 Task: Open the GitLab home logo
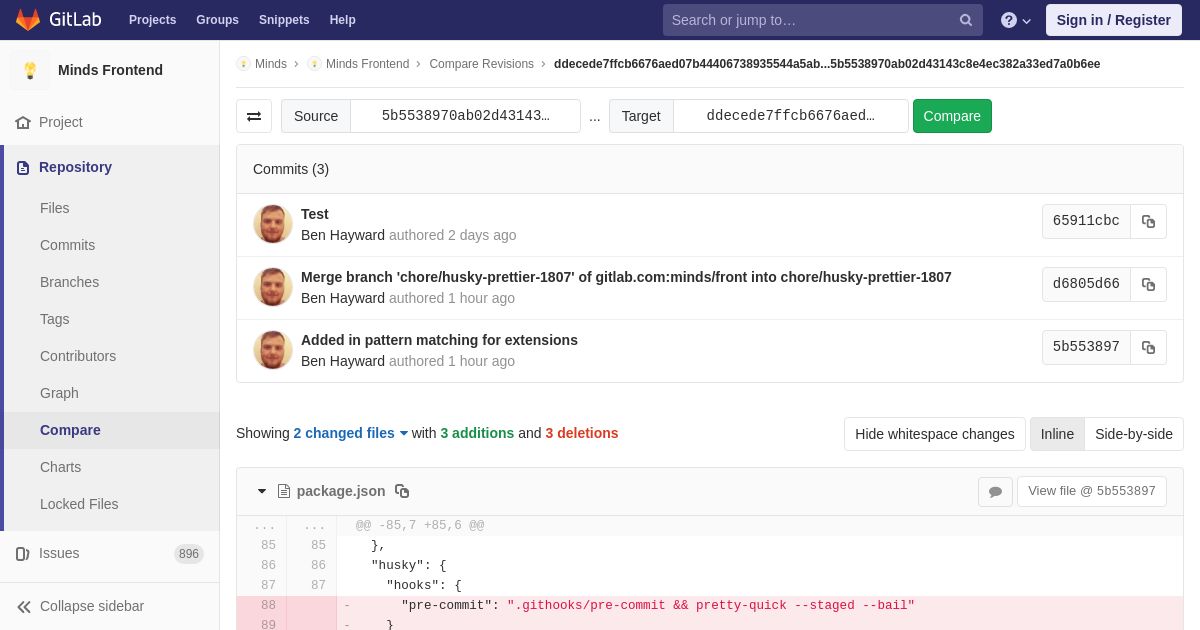pos(58,20)
